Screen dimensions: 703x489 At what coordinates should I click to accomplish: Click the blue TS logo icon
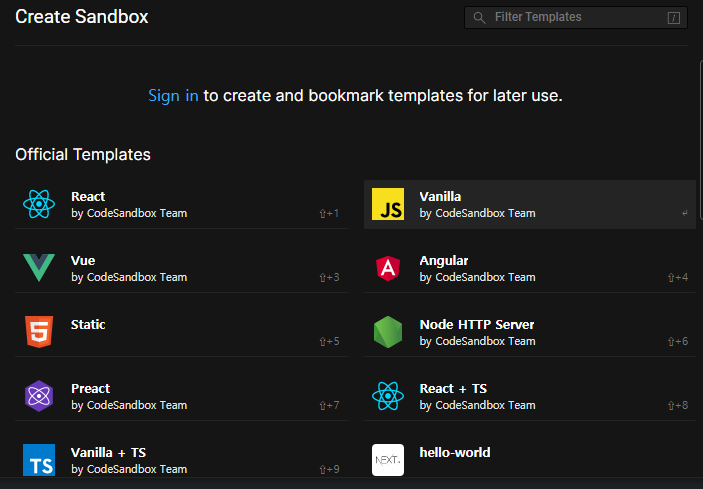click(x=39, y=460)
